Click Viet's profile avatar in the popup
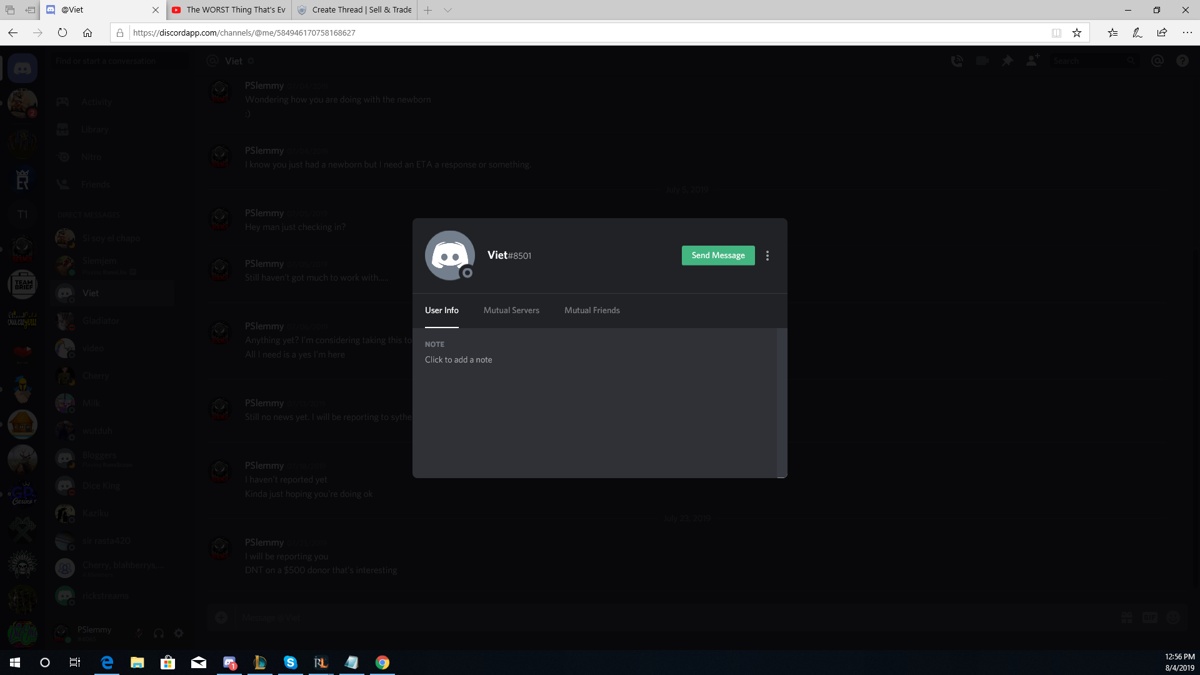This screenshot has height=675, width=1200. tap(450, 255)
